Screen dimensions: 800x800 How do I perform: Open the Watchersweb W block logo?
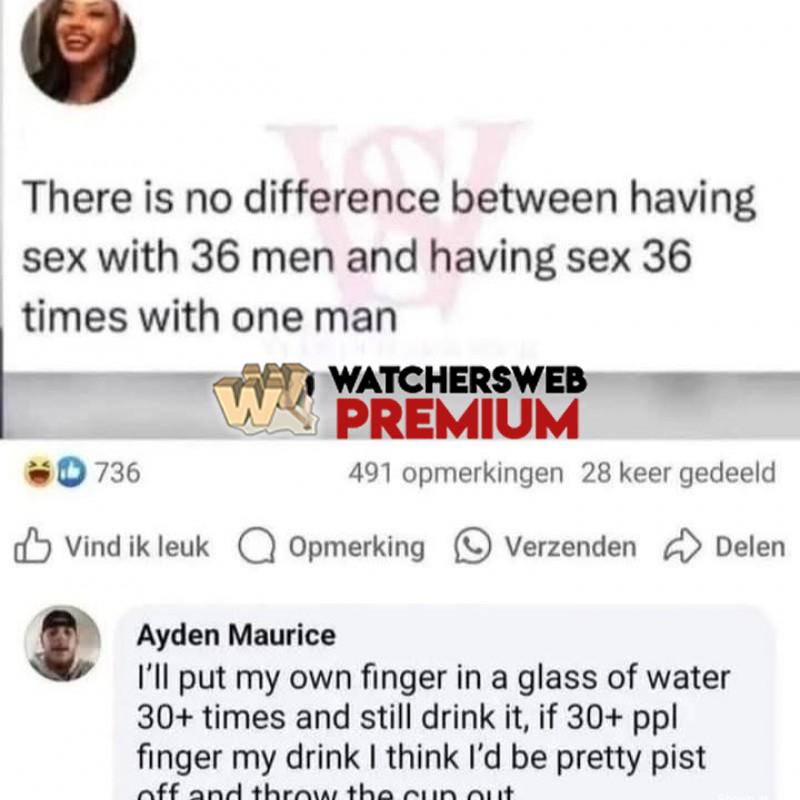click(265, 399)
